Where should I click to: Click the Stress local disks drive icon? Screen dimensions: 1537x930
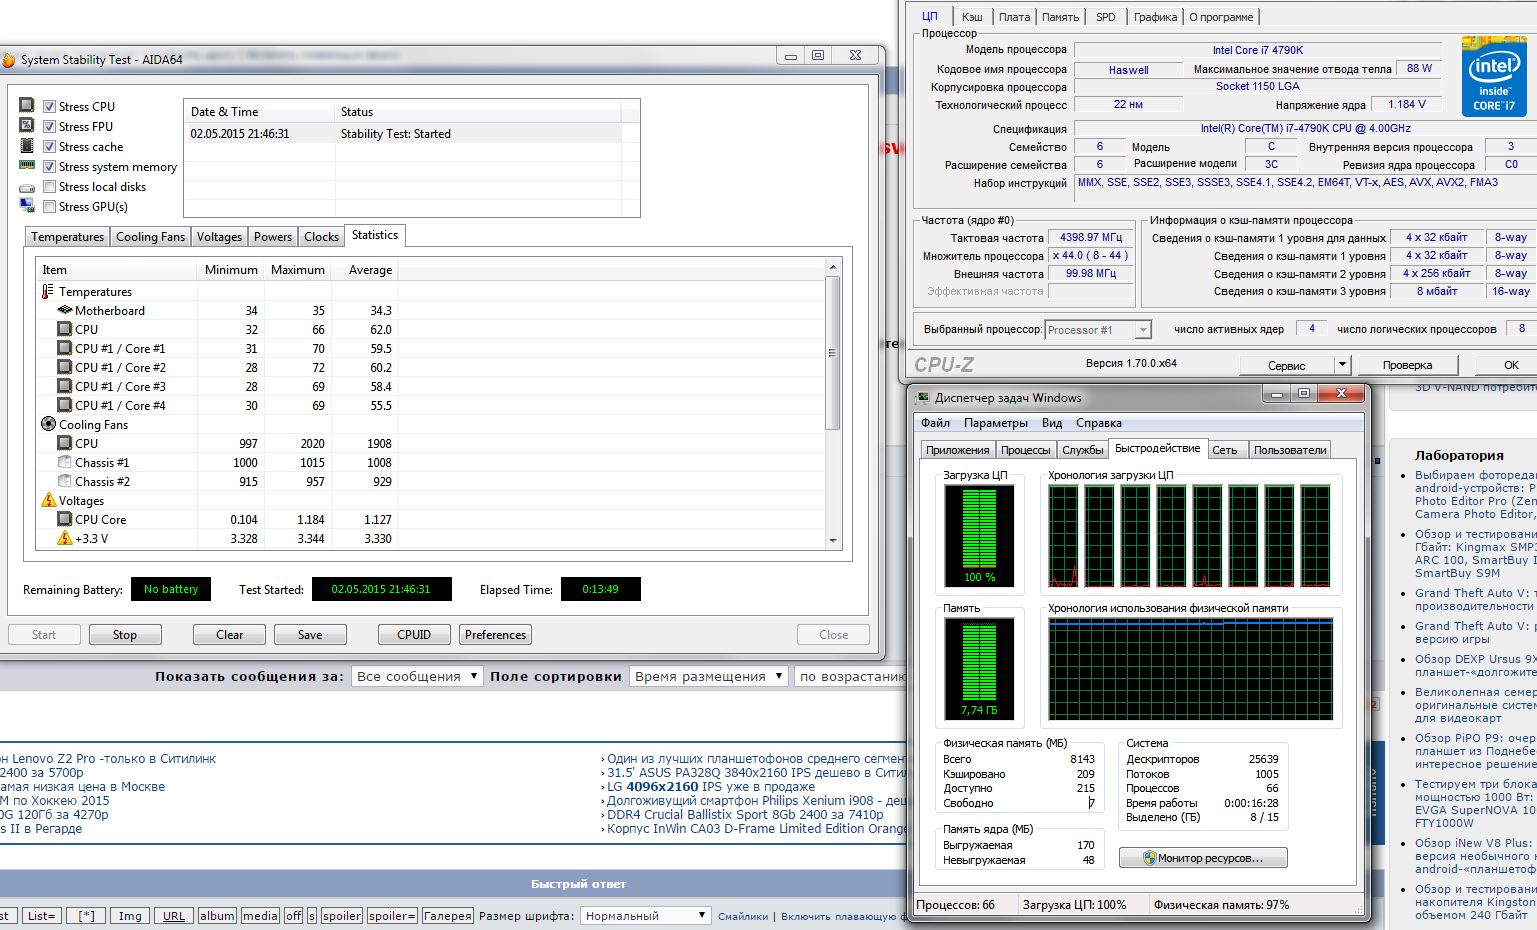point(27,187)
